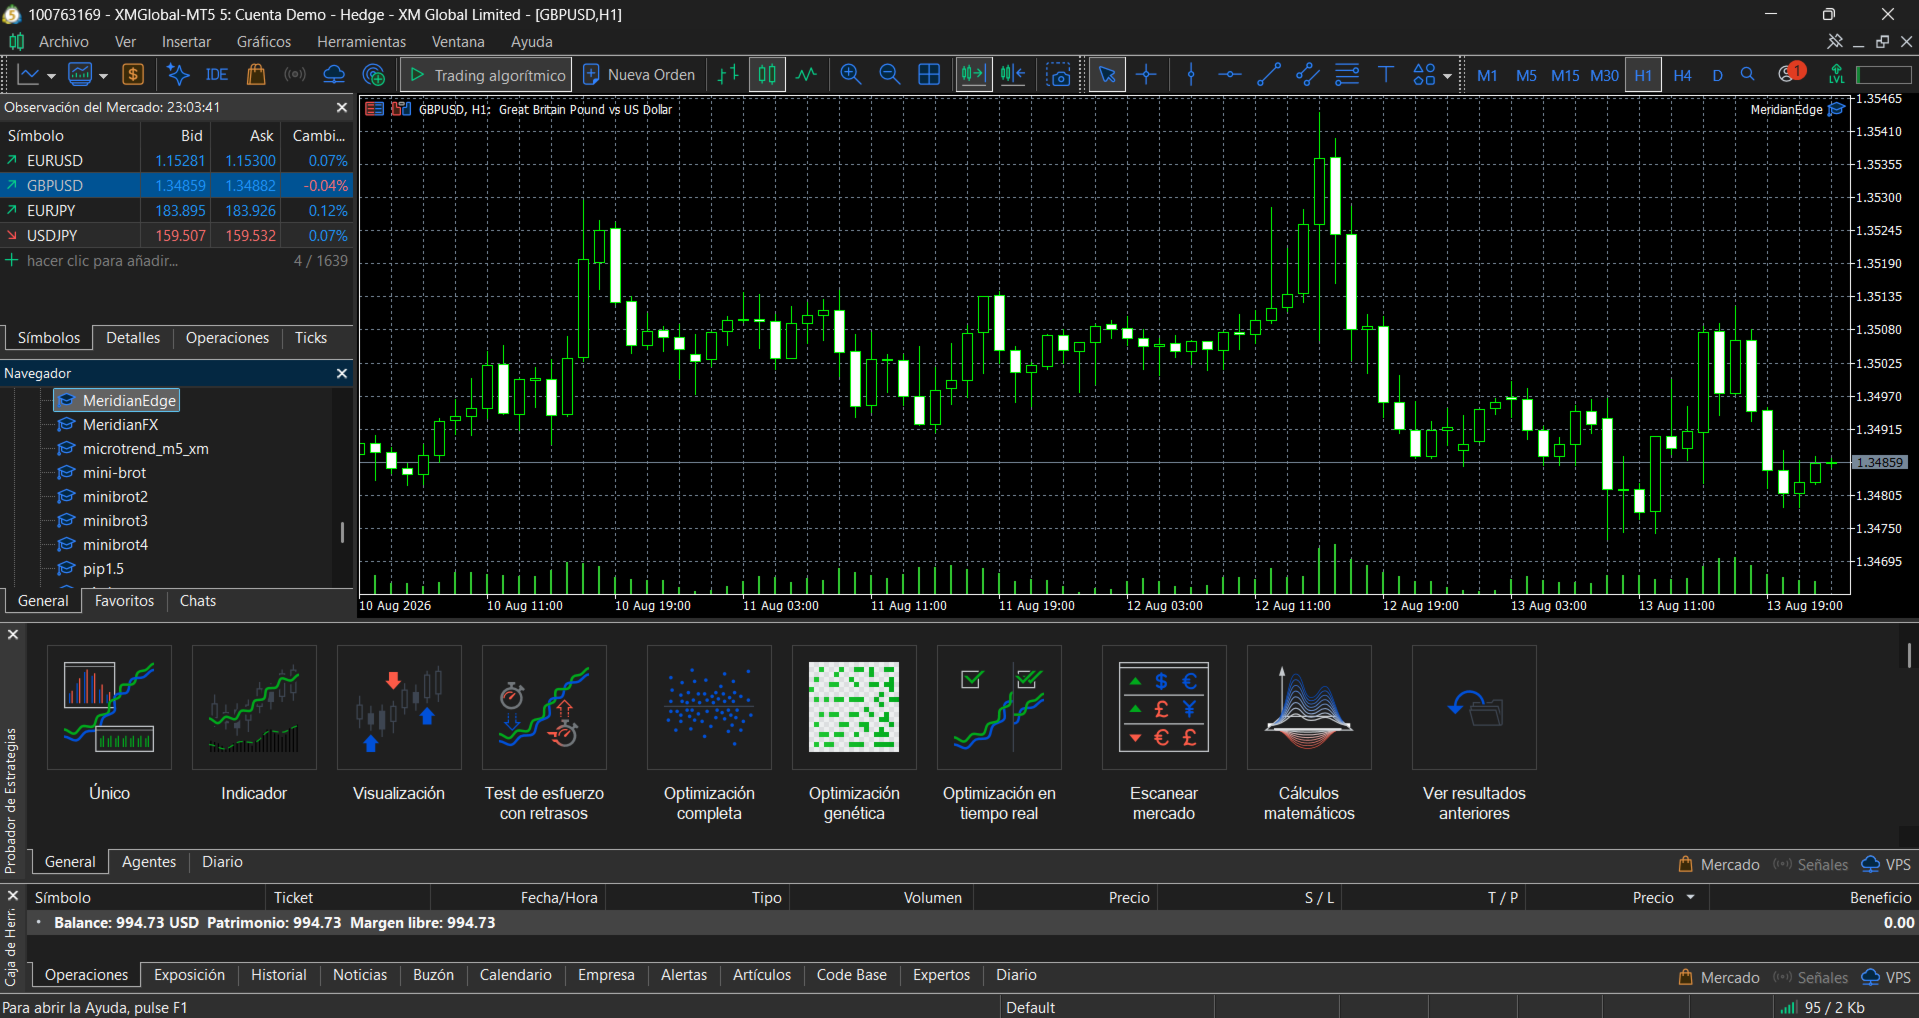Open the AI assistant sparkle icon

[178, 75]
